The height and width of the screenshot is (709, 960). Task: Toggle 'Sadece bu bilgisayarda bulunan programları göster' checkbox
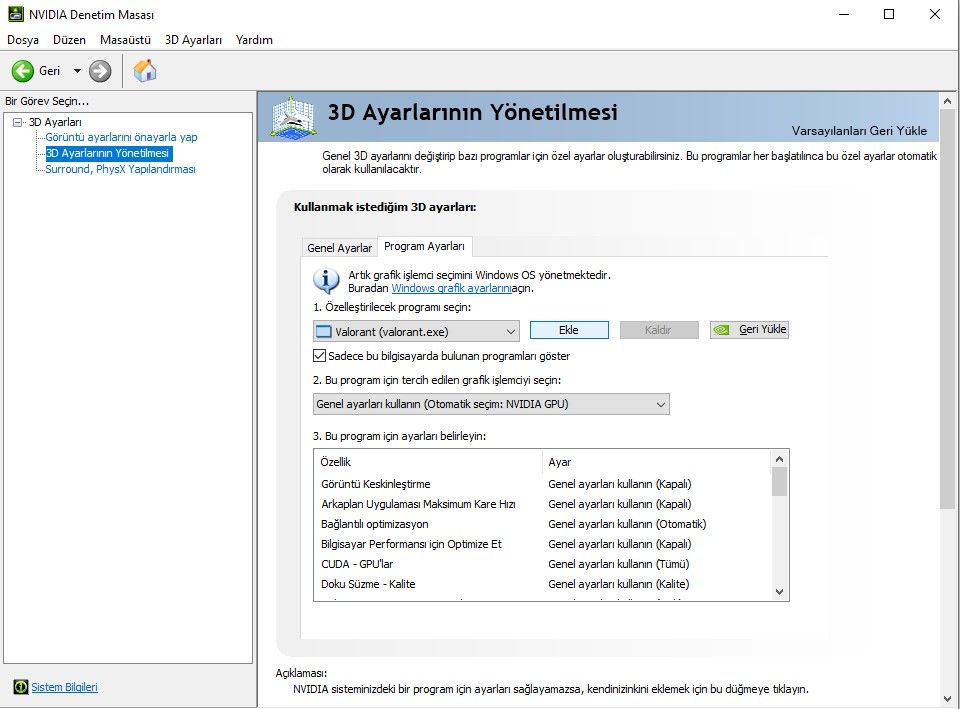(319, 356)
